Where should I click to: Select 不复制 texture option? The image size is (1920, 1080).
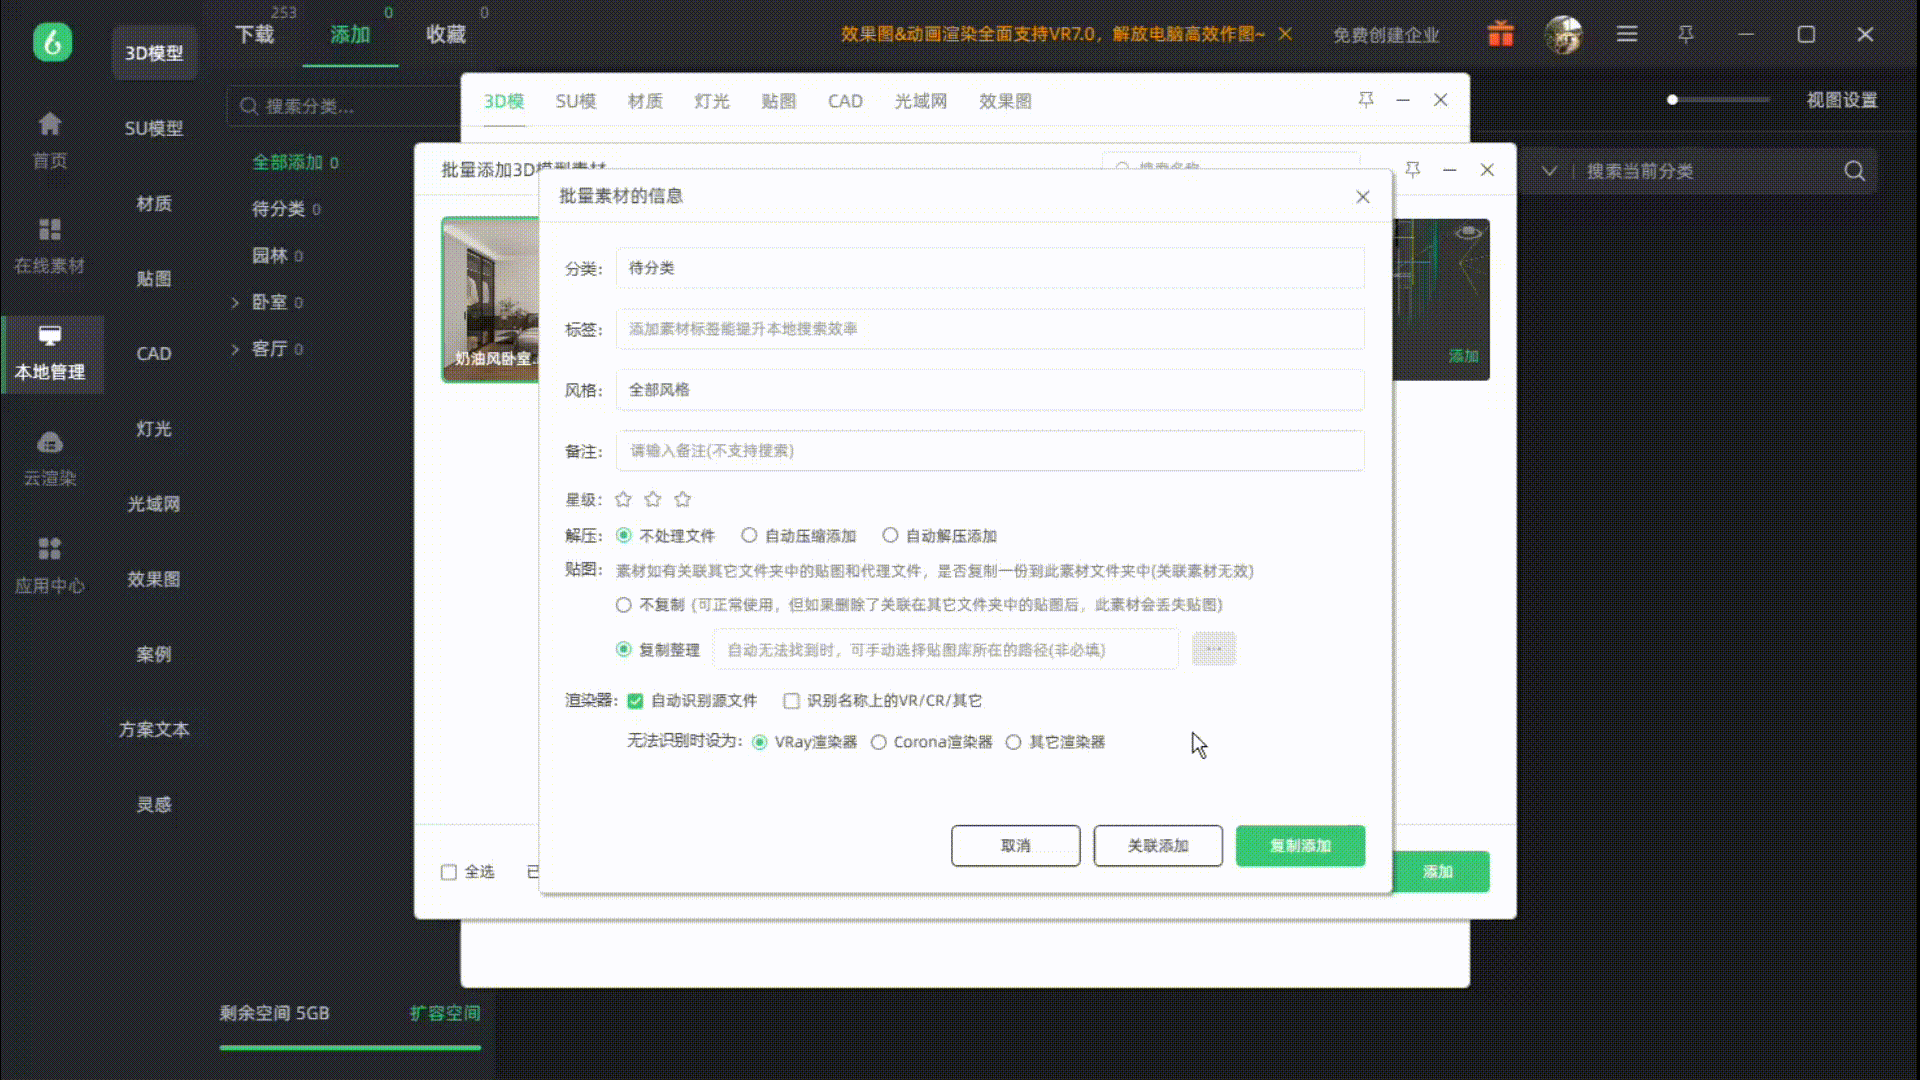pyautogui.click(x=624, y=605)
